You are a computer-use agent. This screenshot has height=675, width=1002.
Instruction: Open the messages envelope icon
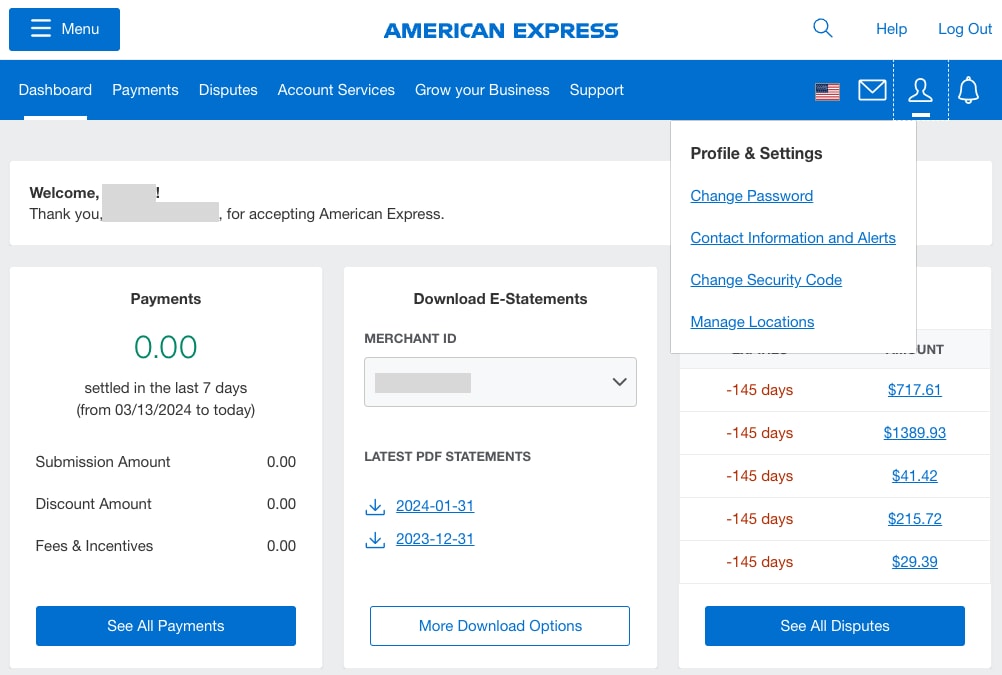tap(871, 89)
